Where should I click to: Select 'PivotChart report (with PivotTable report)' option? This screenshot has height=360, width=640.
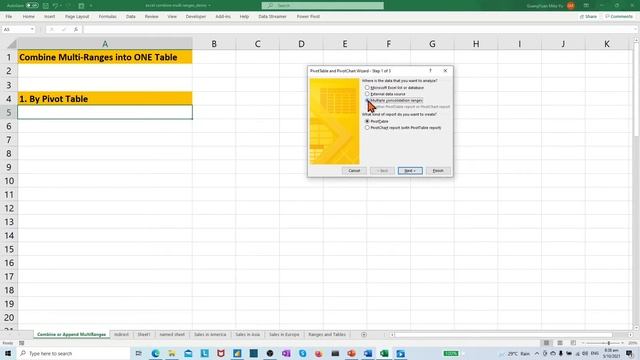[x=367, y=128]
